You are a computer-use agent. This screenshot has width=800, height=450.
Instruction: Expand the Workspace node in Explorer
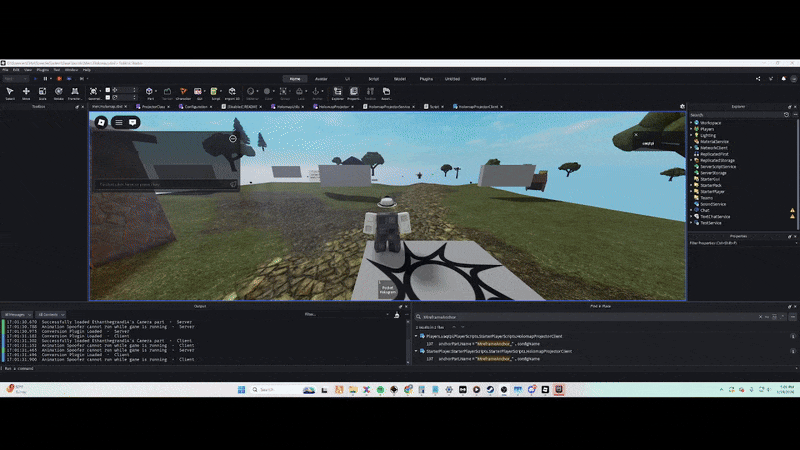click(x=691, y=123)
